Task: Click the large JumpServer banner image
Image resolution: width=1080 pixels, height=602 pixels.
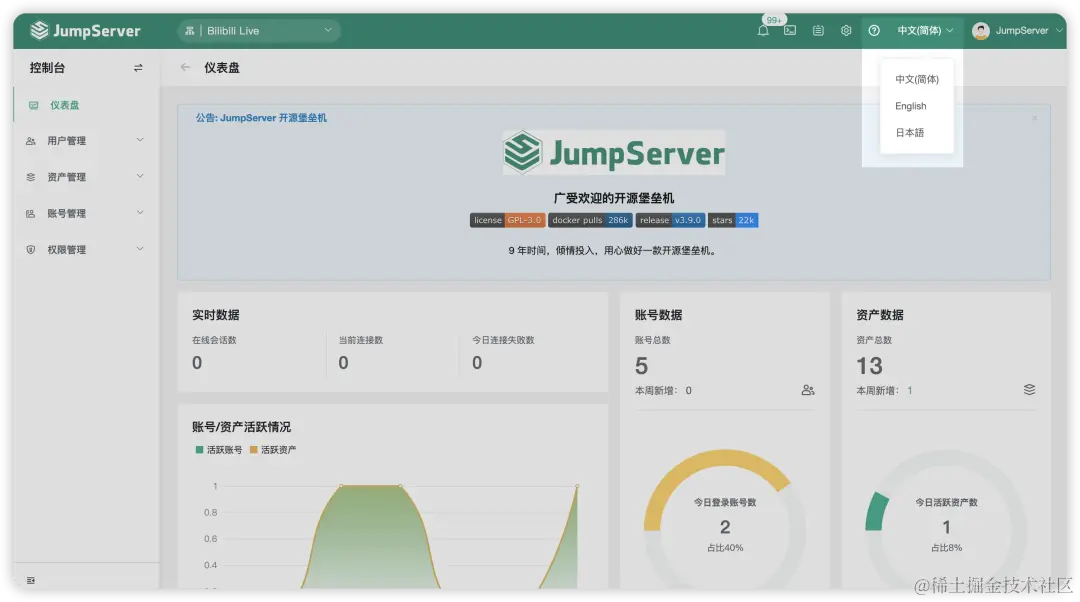Action: tap(614, 152)
